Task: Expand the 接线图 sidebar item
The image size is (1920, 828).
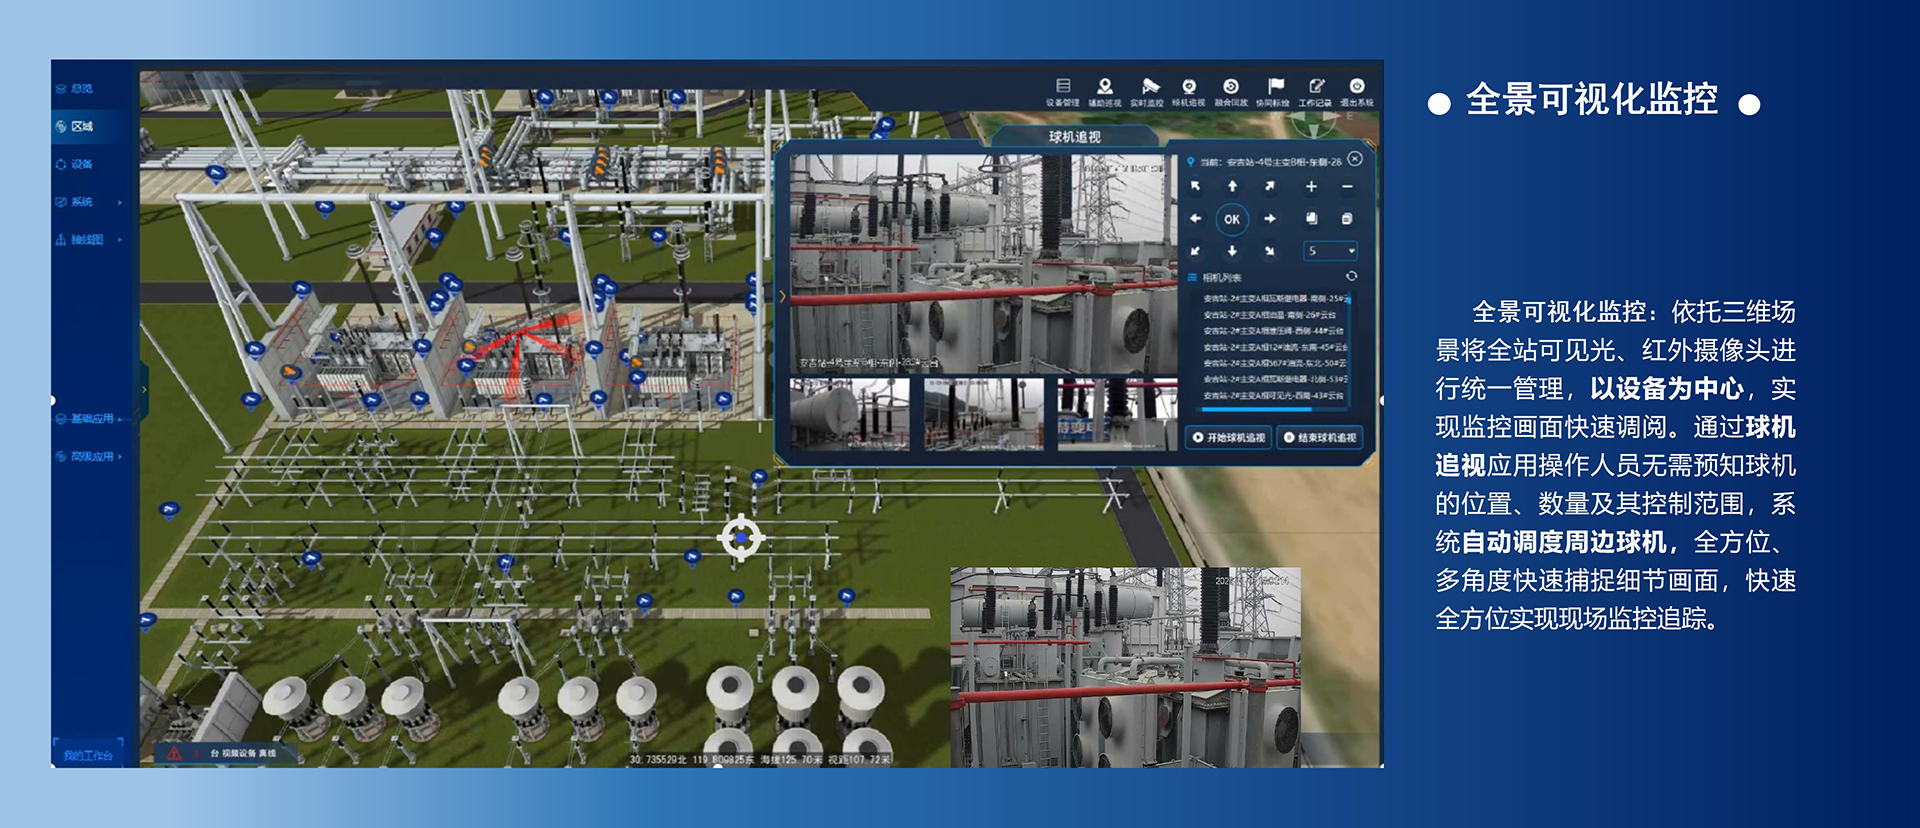Action: click(88, 240)
